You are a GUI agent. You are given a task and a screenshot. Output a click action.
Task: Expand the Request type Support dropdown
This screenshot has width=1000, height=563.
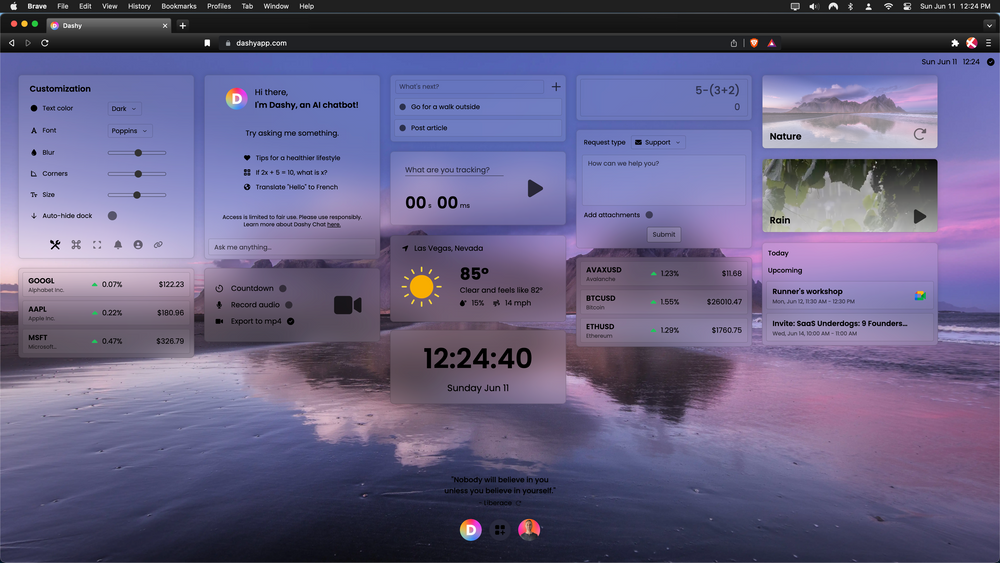tap(658, 142)
